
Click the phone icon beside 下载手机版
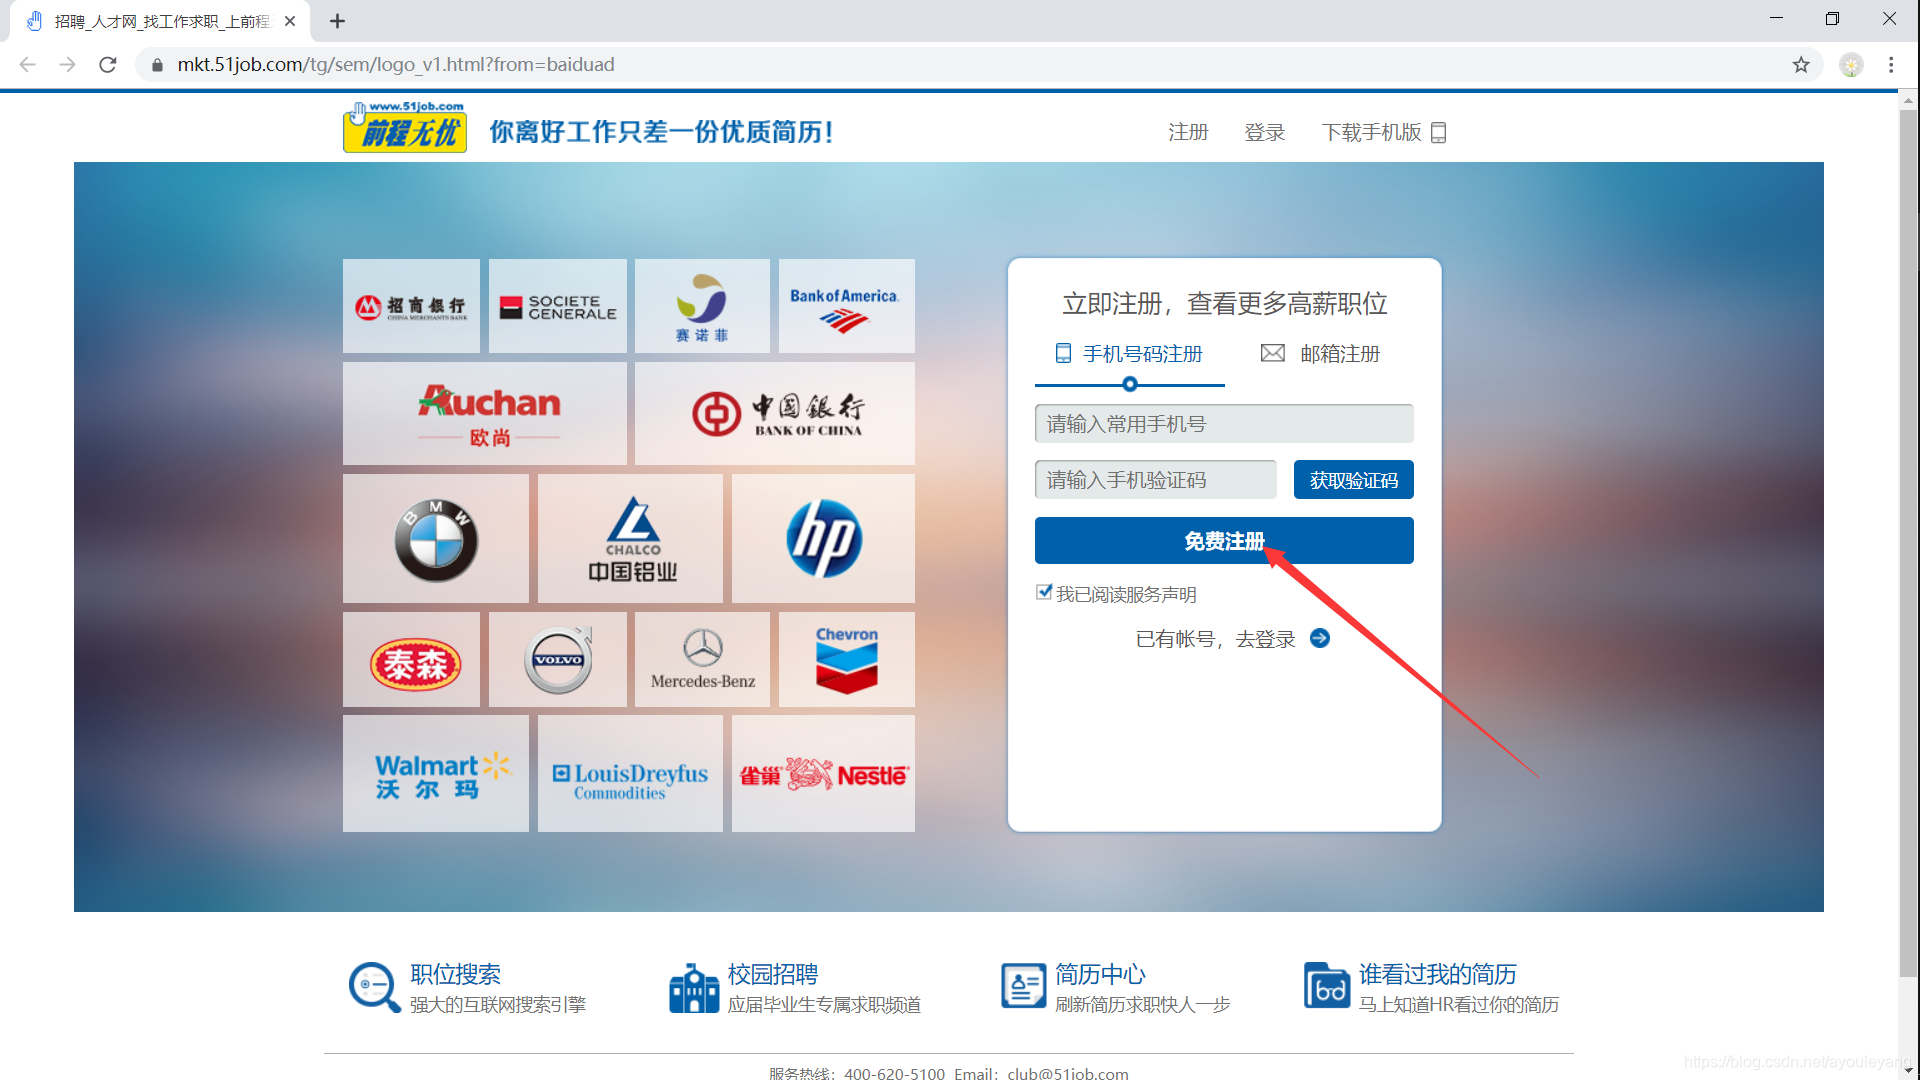[1439, 132]
